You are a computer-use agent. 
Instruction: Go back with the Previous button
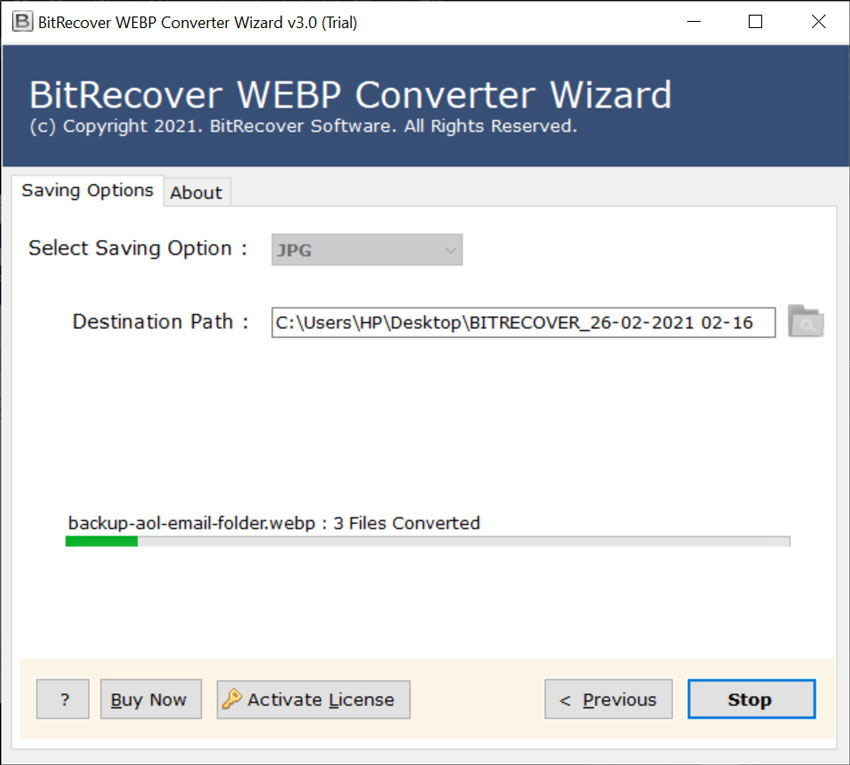(608, 699)
